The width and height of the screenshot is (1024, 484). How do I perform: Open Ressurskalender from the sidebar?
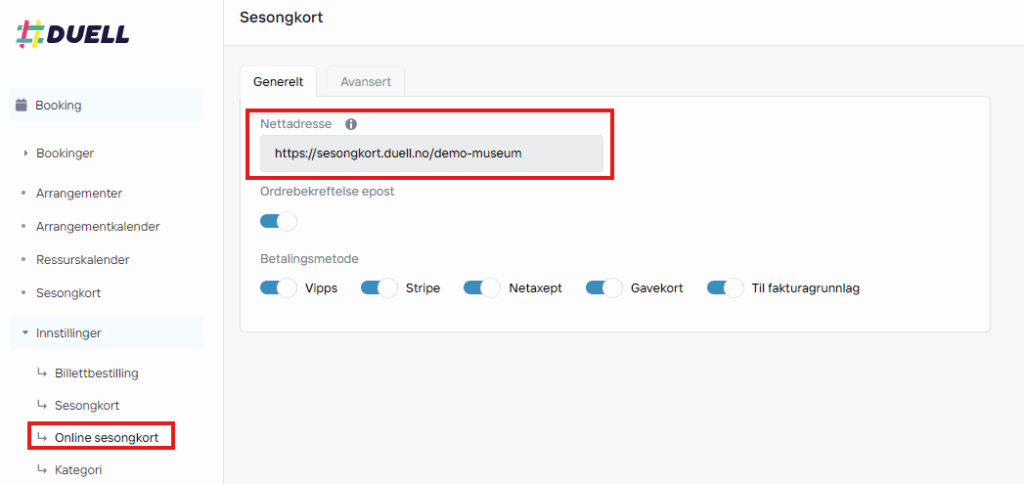83,259
